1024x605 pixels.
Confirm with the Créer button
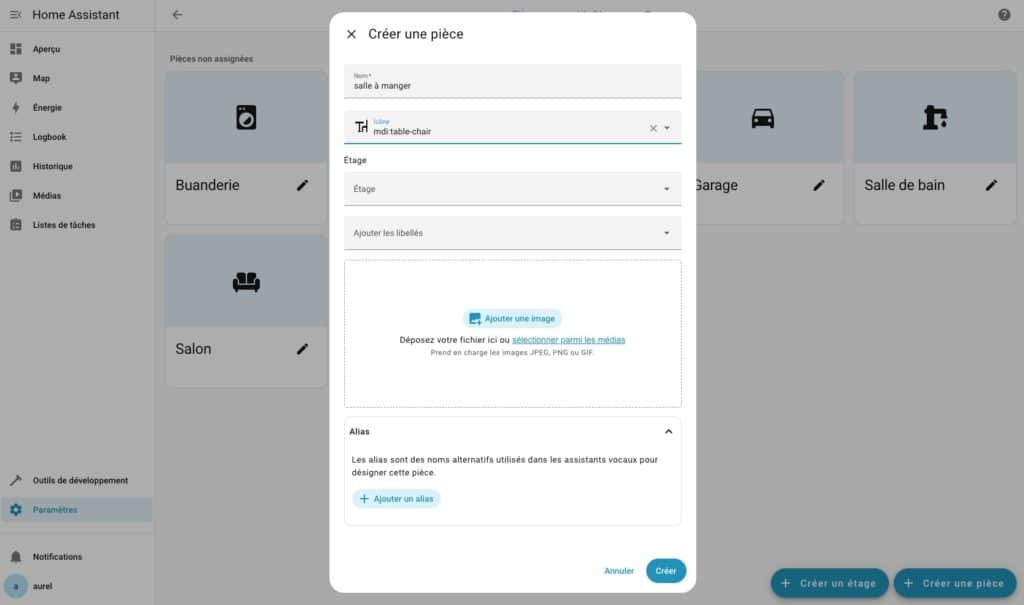pos(665,570)
